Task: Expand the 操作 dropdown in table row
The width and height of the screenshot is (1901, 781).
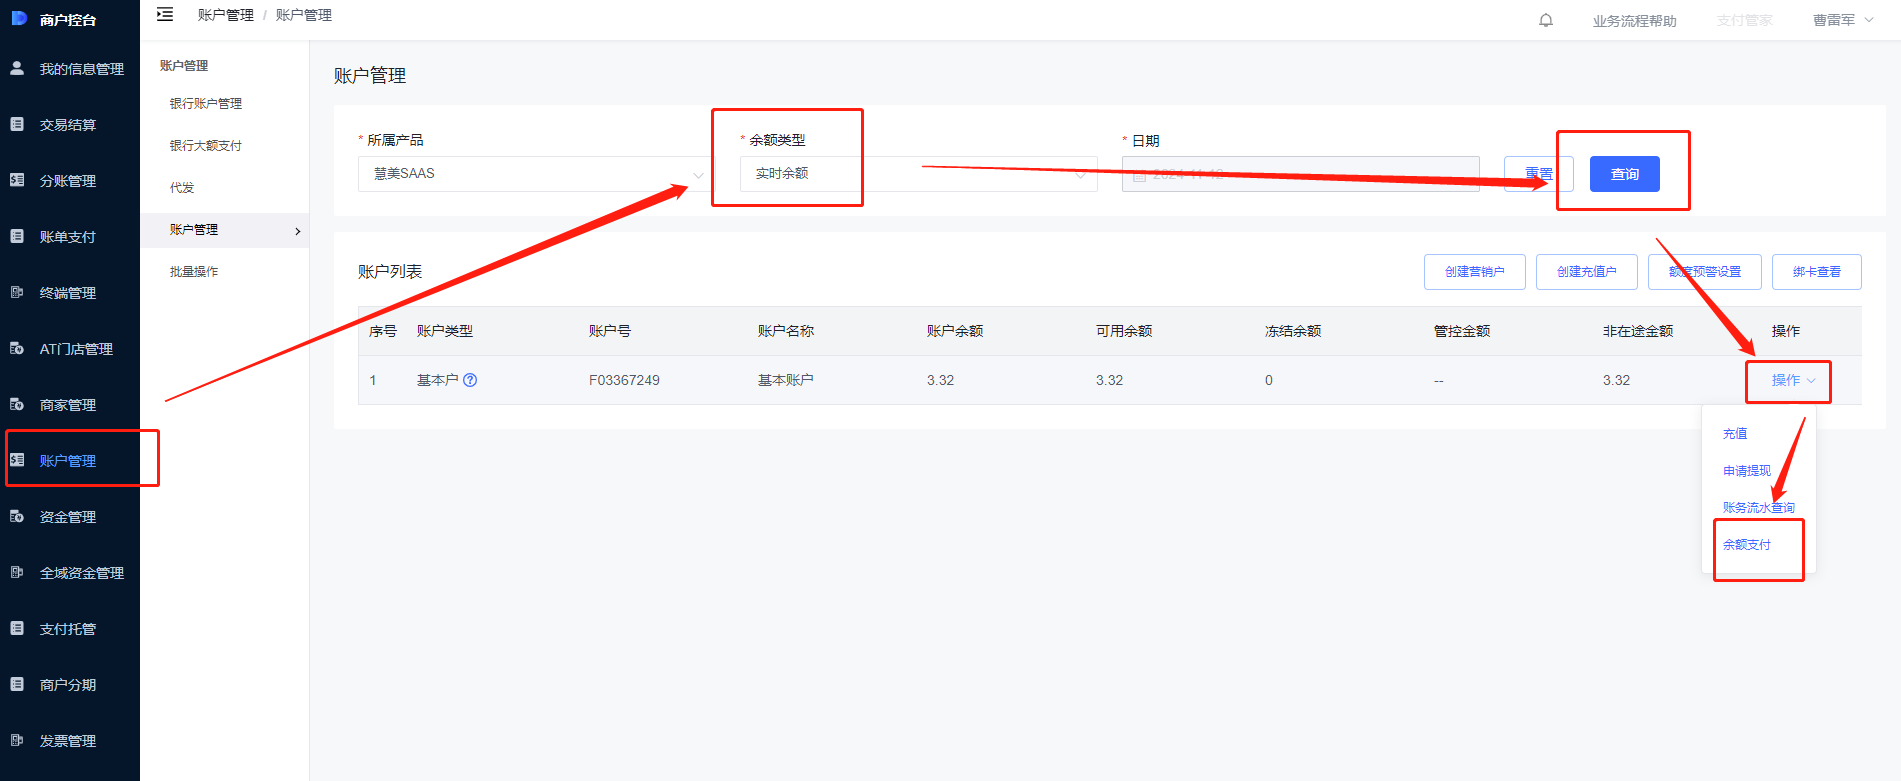Action: coord(1792,380)
